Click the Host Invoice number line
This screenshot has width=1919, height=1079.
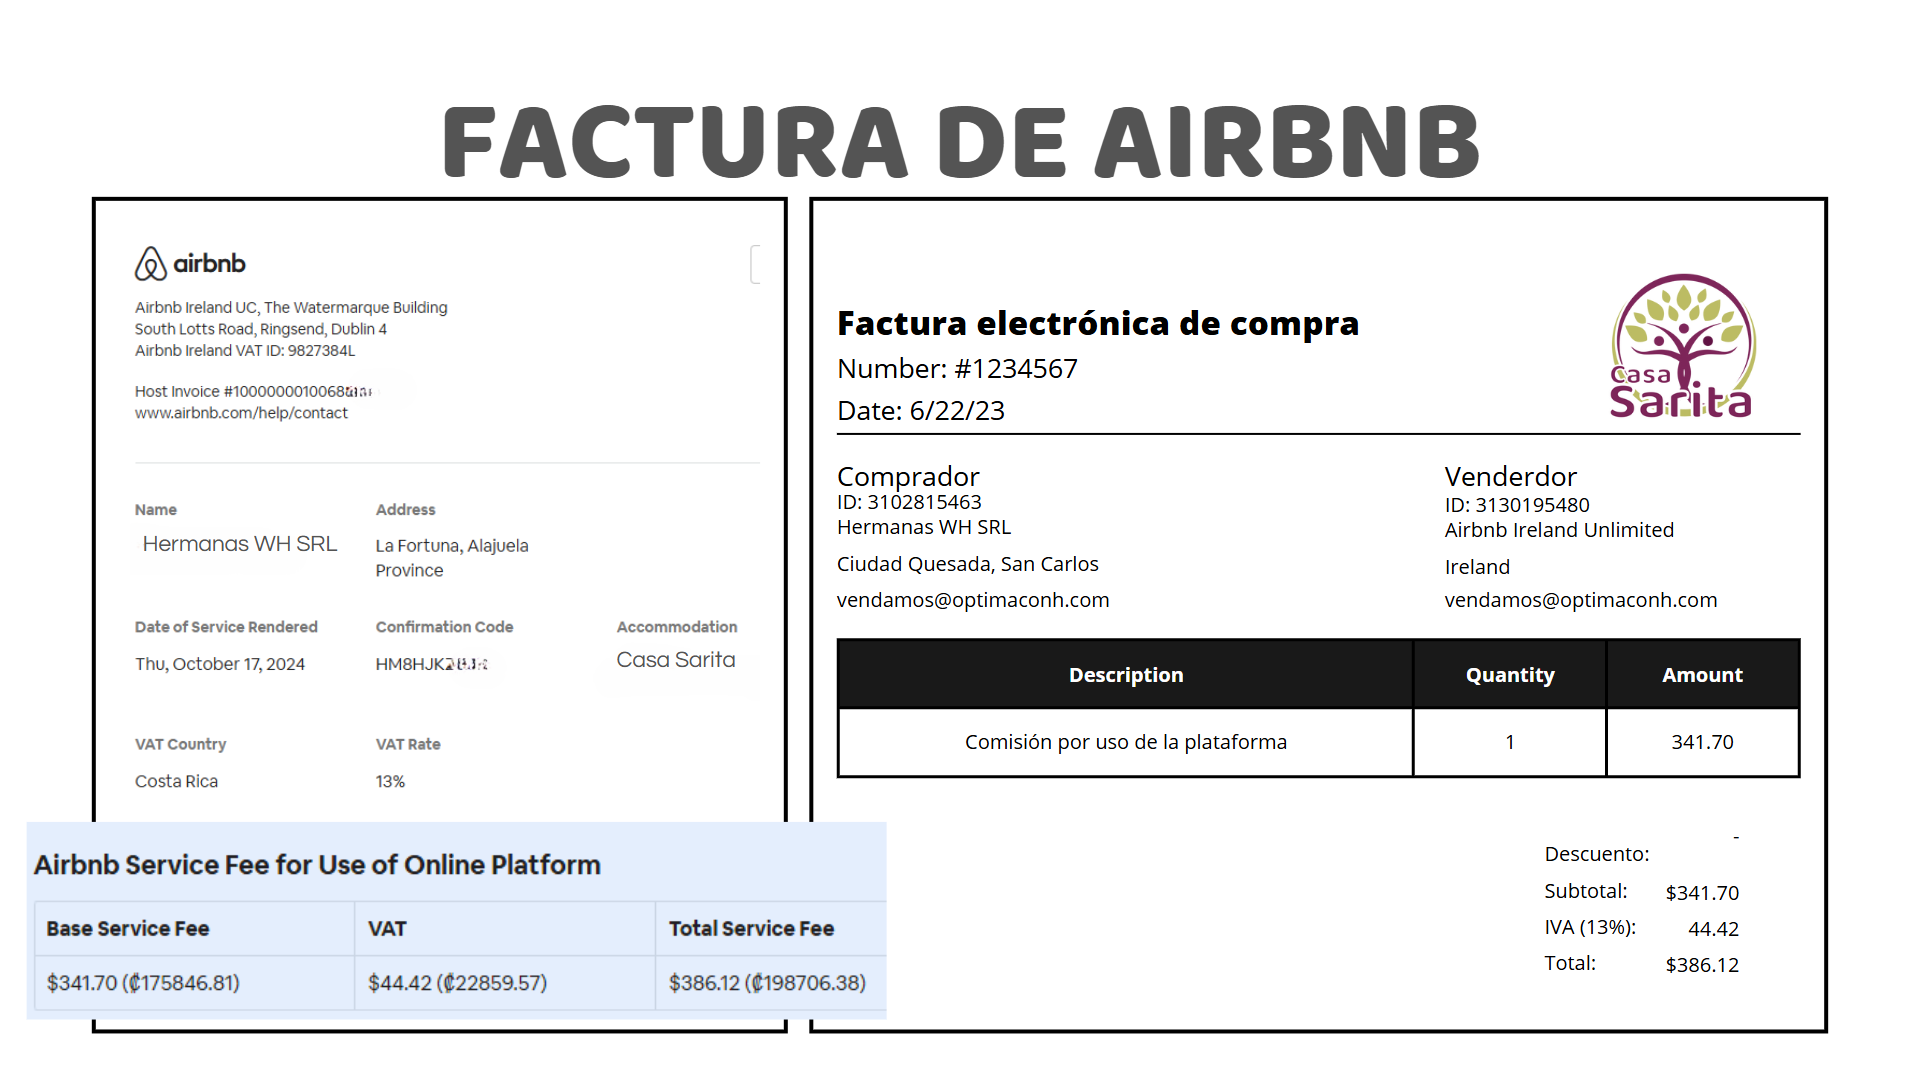coord(254,392)
